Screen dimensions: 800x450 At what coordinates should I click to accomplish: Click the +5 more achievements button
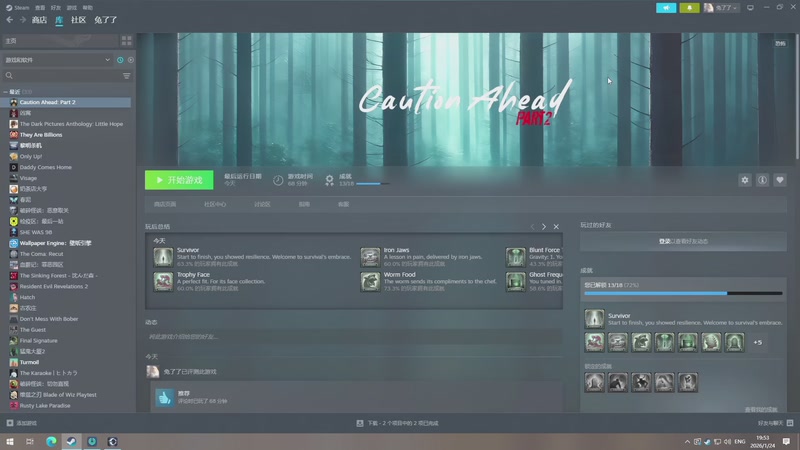[x=758, y=342]
